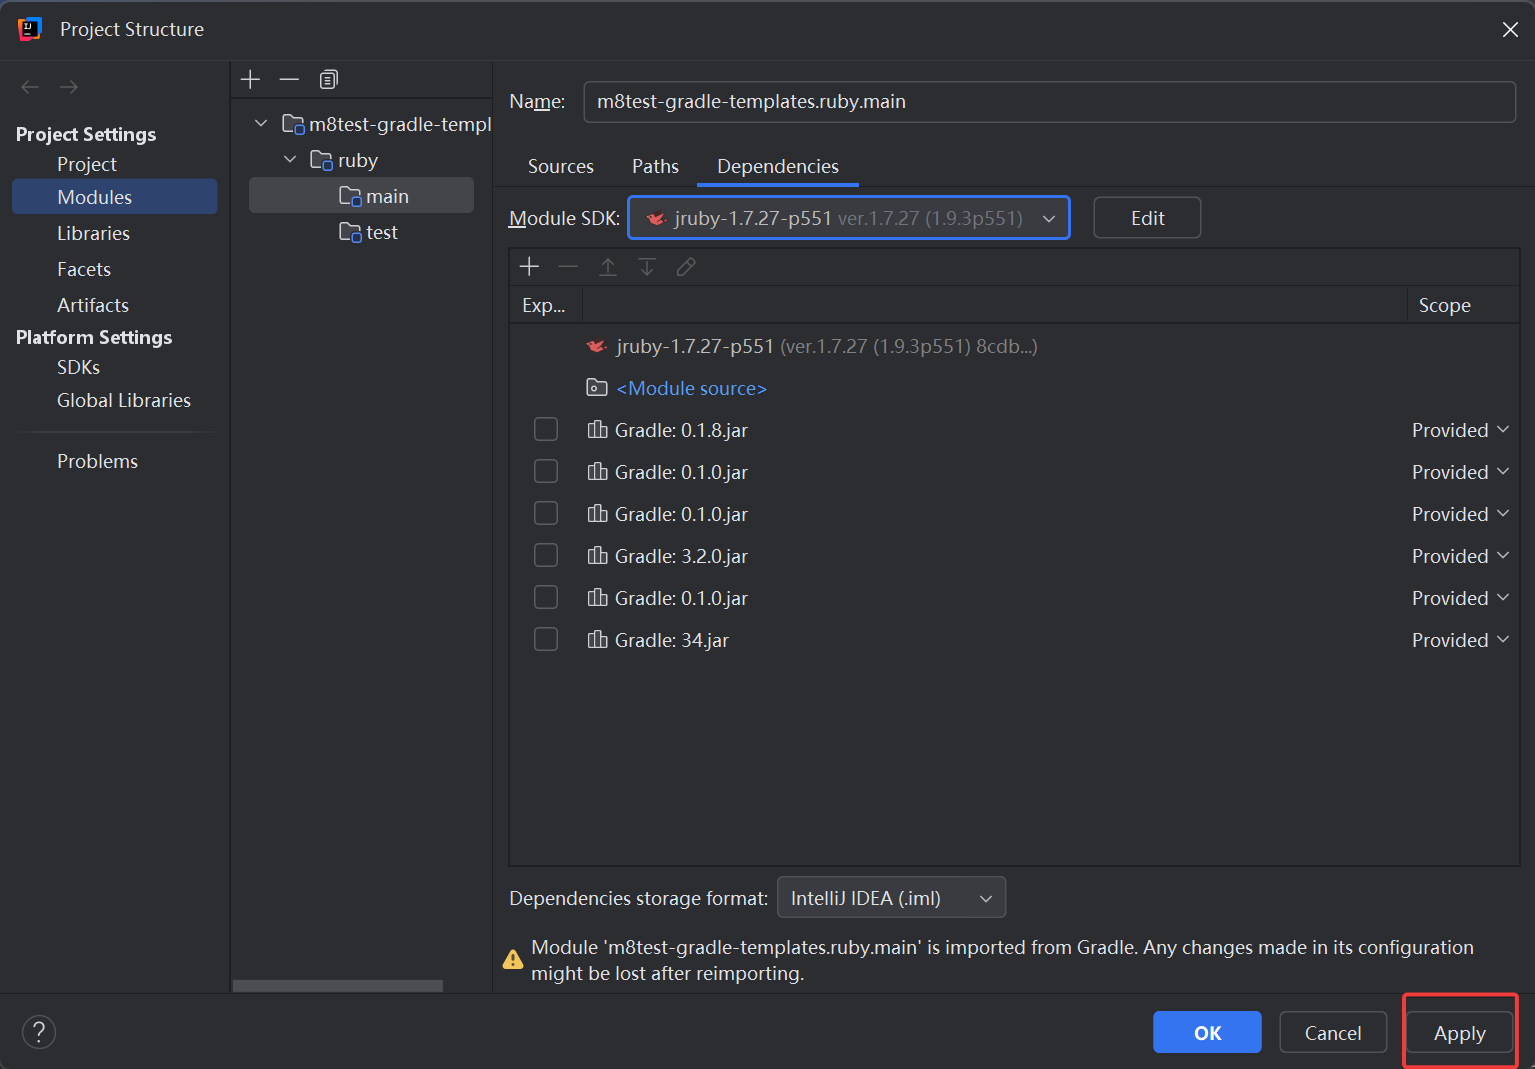Click the edit dependency pencil icon

point(686,266)
